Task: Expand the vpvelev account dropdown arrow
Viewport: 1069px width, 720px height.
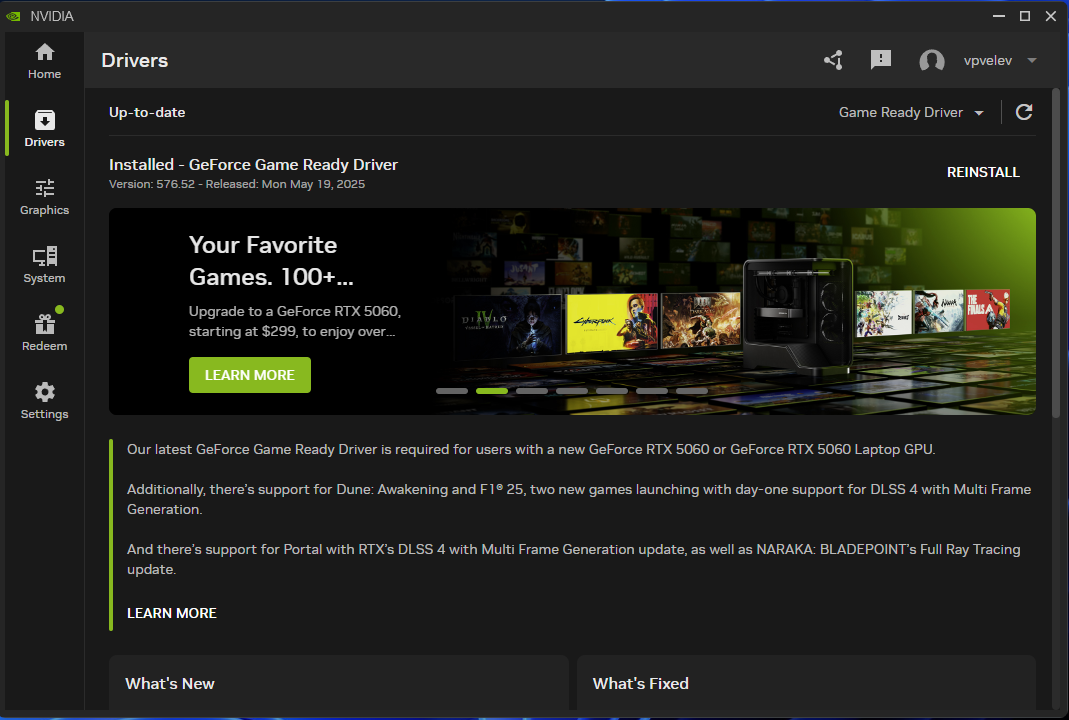Action: 1032,61
